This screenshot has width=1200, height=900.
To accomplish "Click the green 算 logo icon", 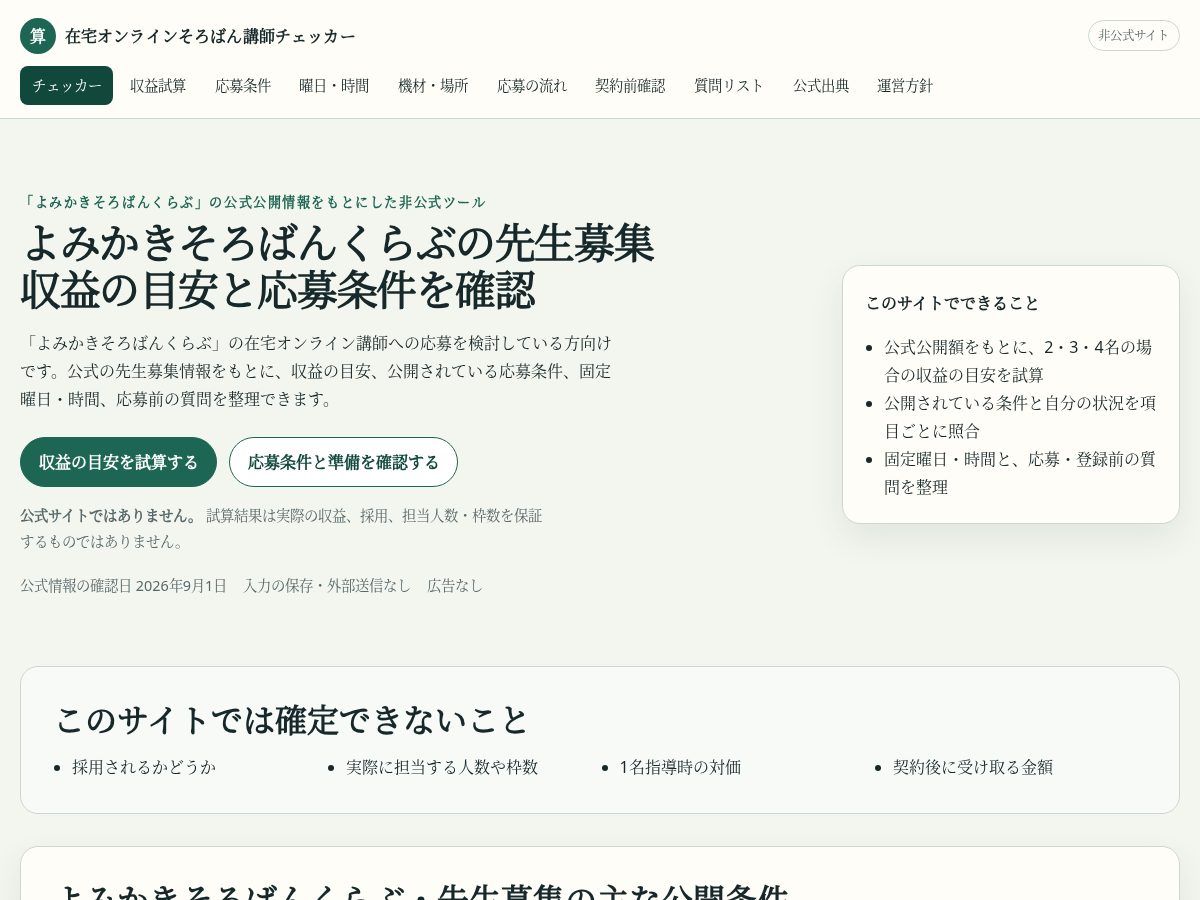I will point(38,36).
